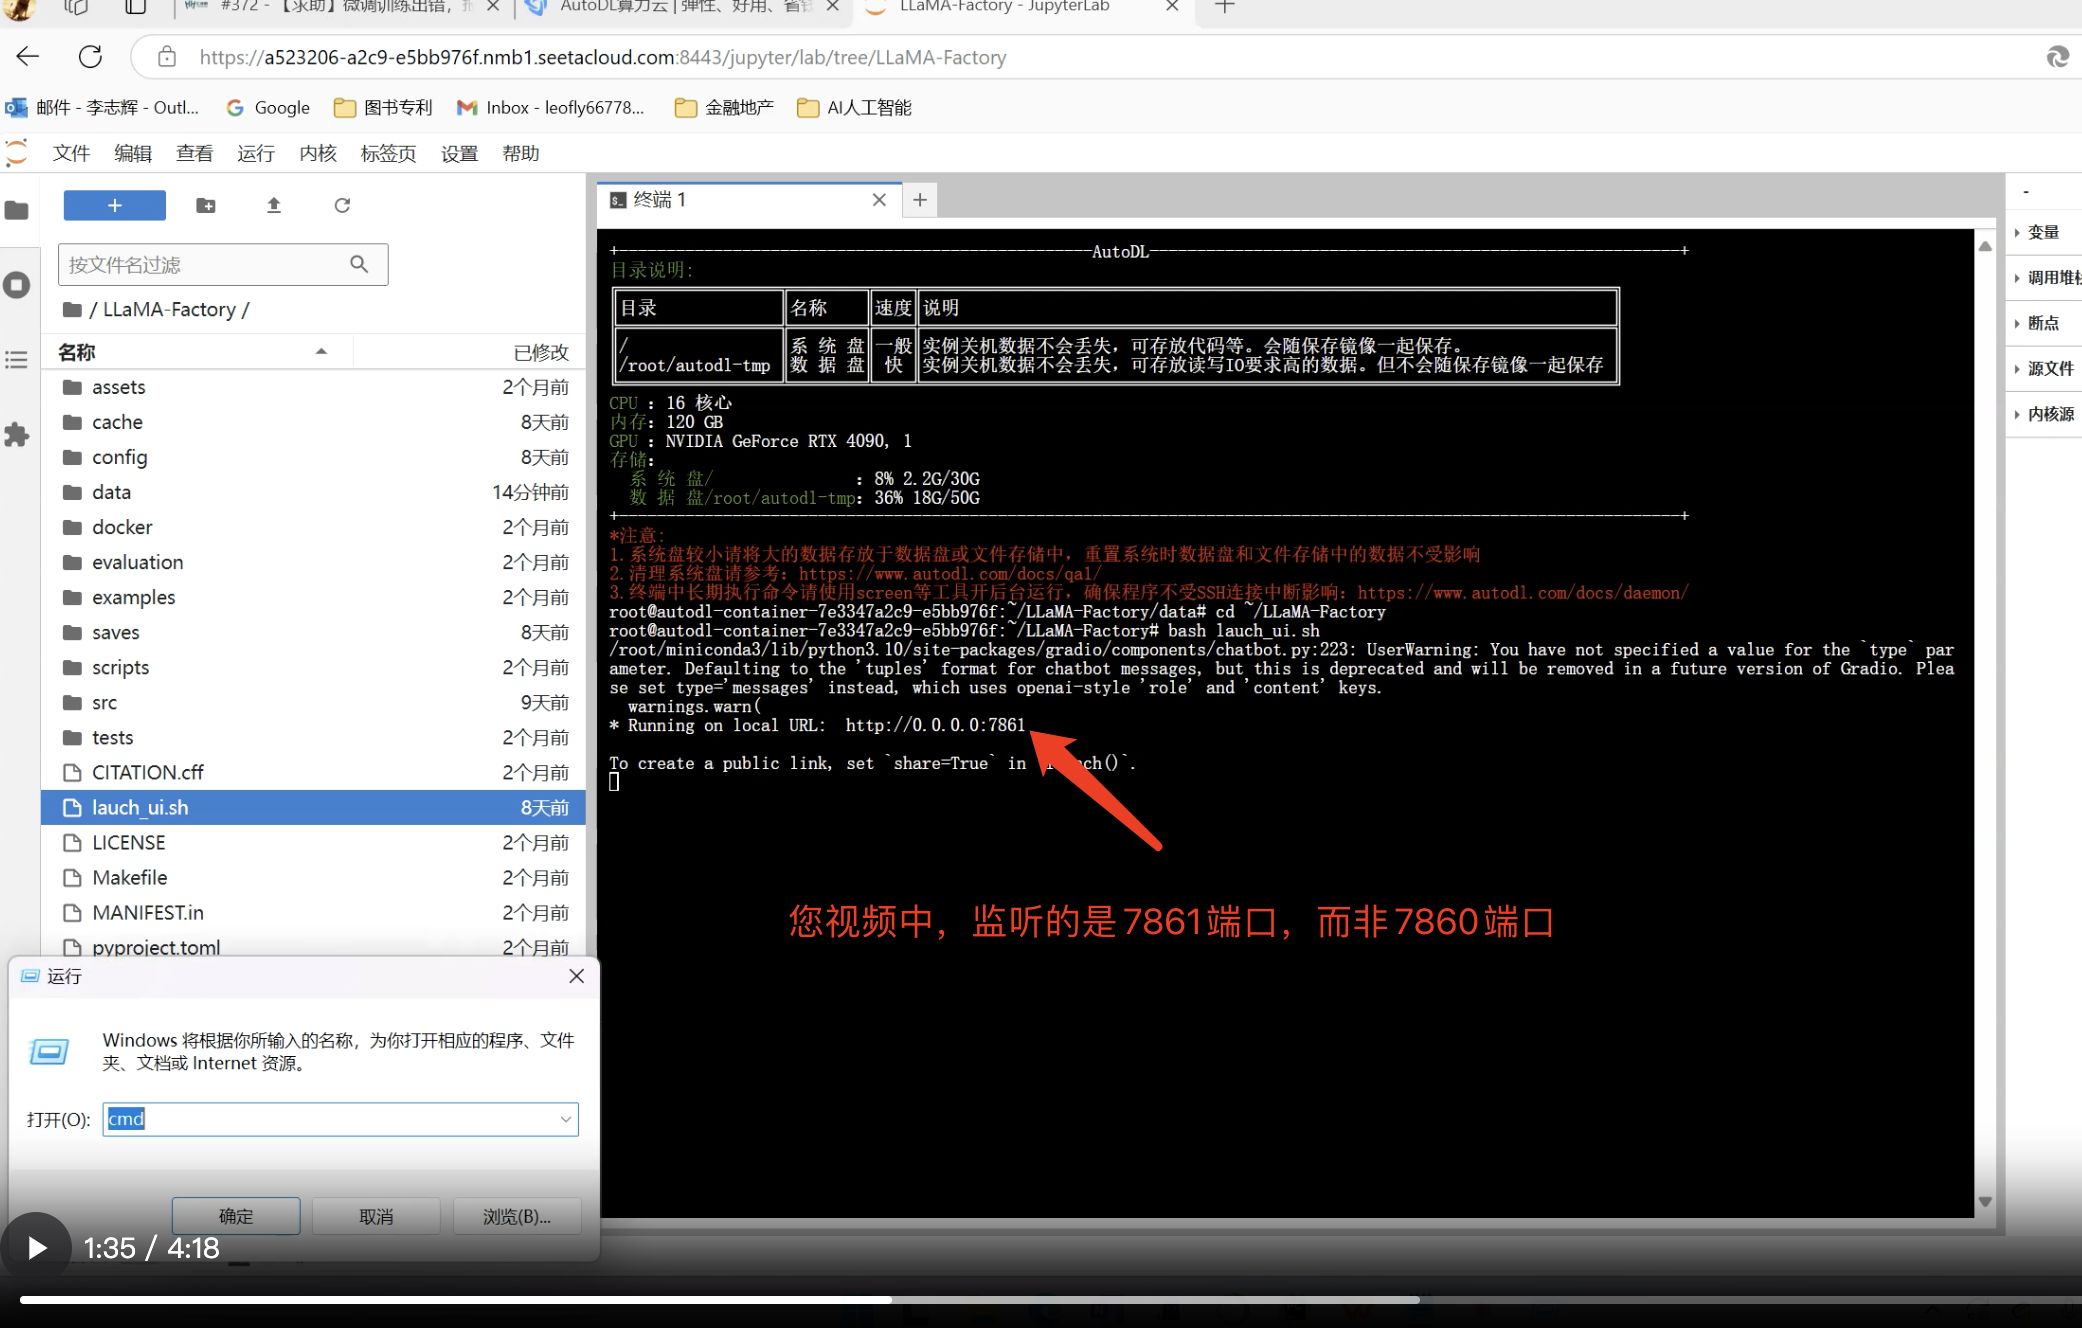
Task: Select the lauch_ui.sh file
Action: tap(312, 807)
